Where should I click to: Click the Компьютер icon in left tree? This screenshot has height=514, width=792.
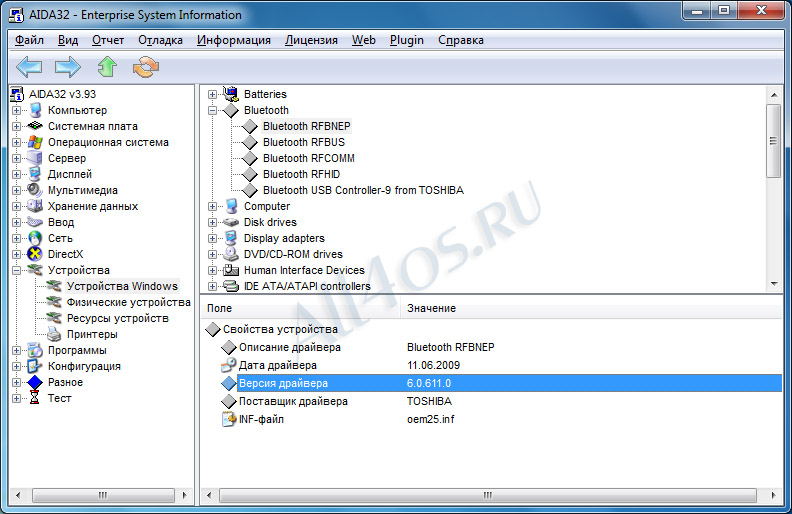(x=35, y=110)
